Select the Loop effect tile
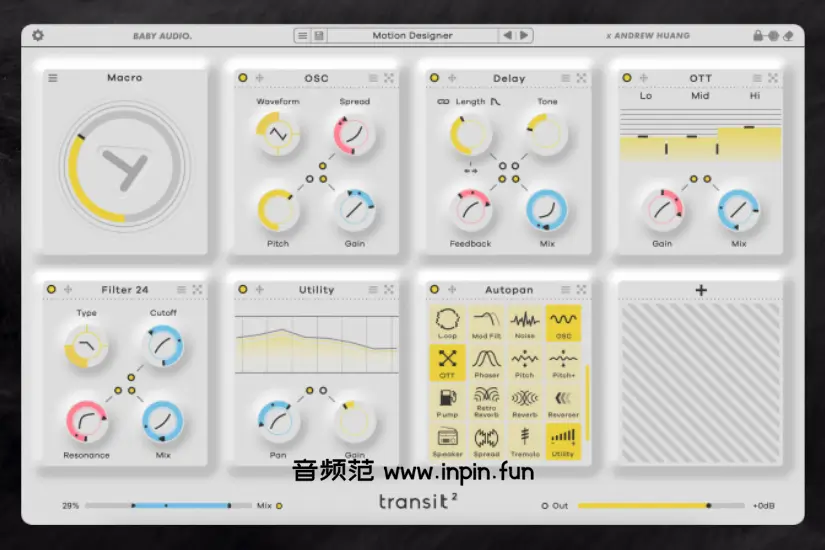 (x=447, y=323)
